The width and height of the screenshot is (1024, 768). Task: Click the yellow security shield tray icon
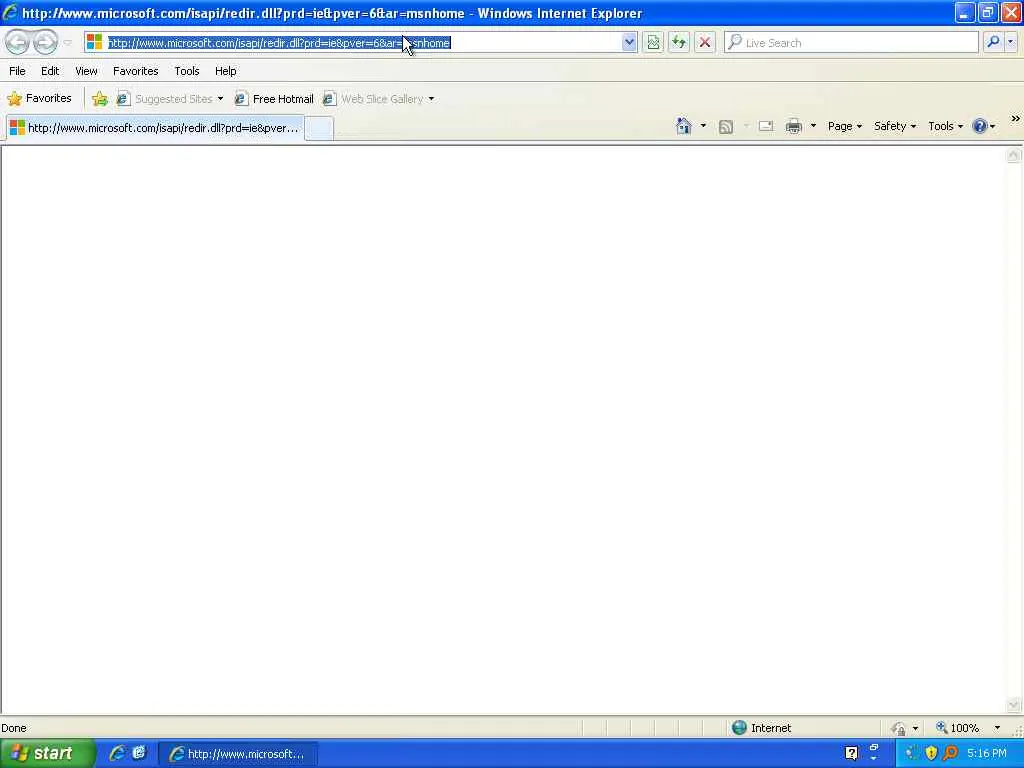[x=931, y=754]
